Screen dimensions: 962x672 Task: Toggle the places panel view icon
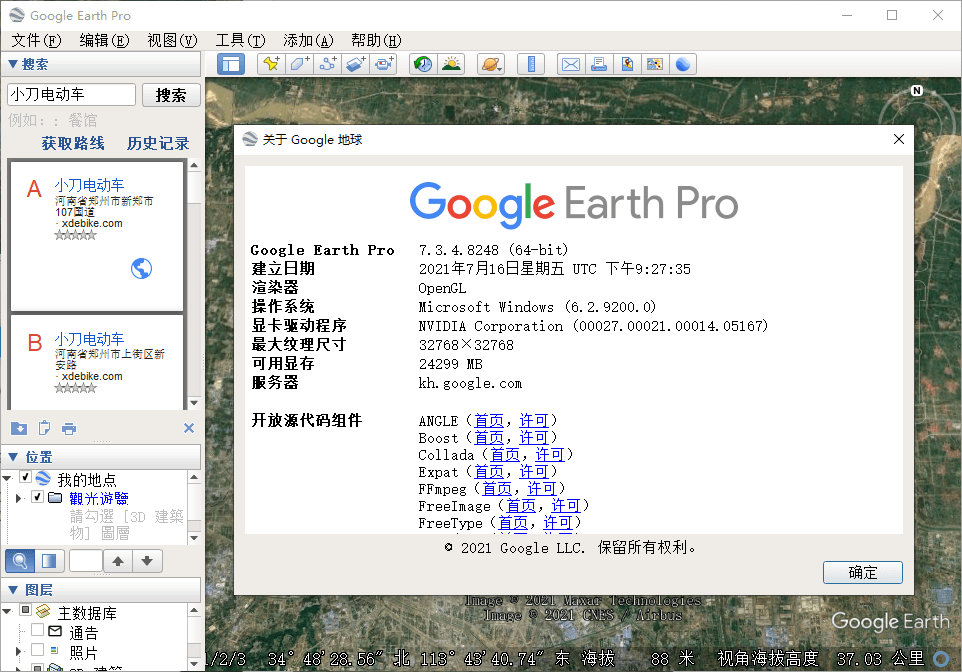click(48, 560)
